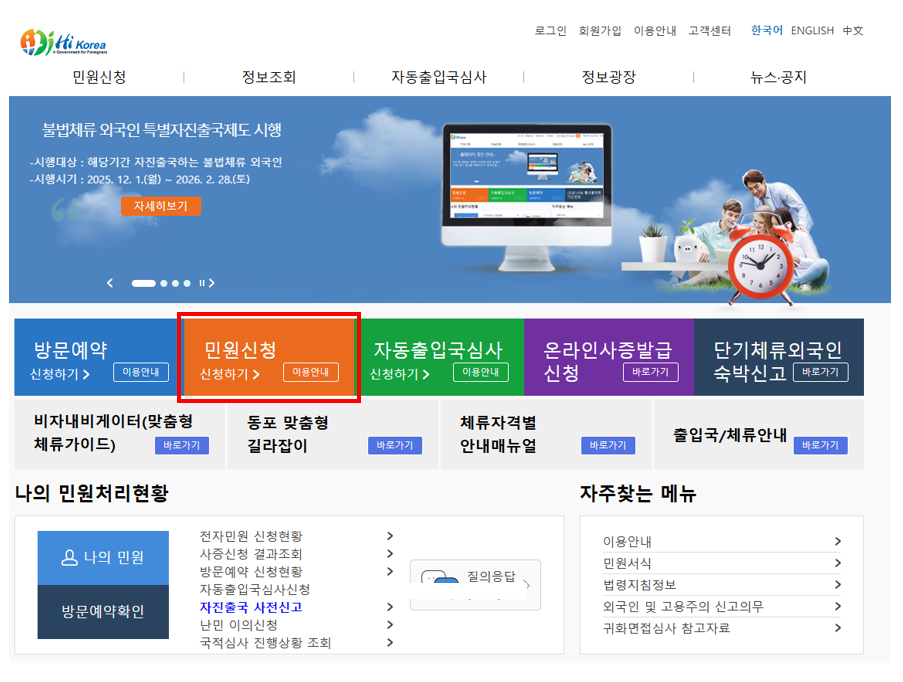Open the 뉴스·공지 menu item

tap(778, 77)
